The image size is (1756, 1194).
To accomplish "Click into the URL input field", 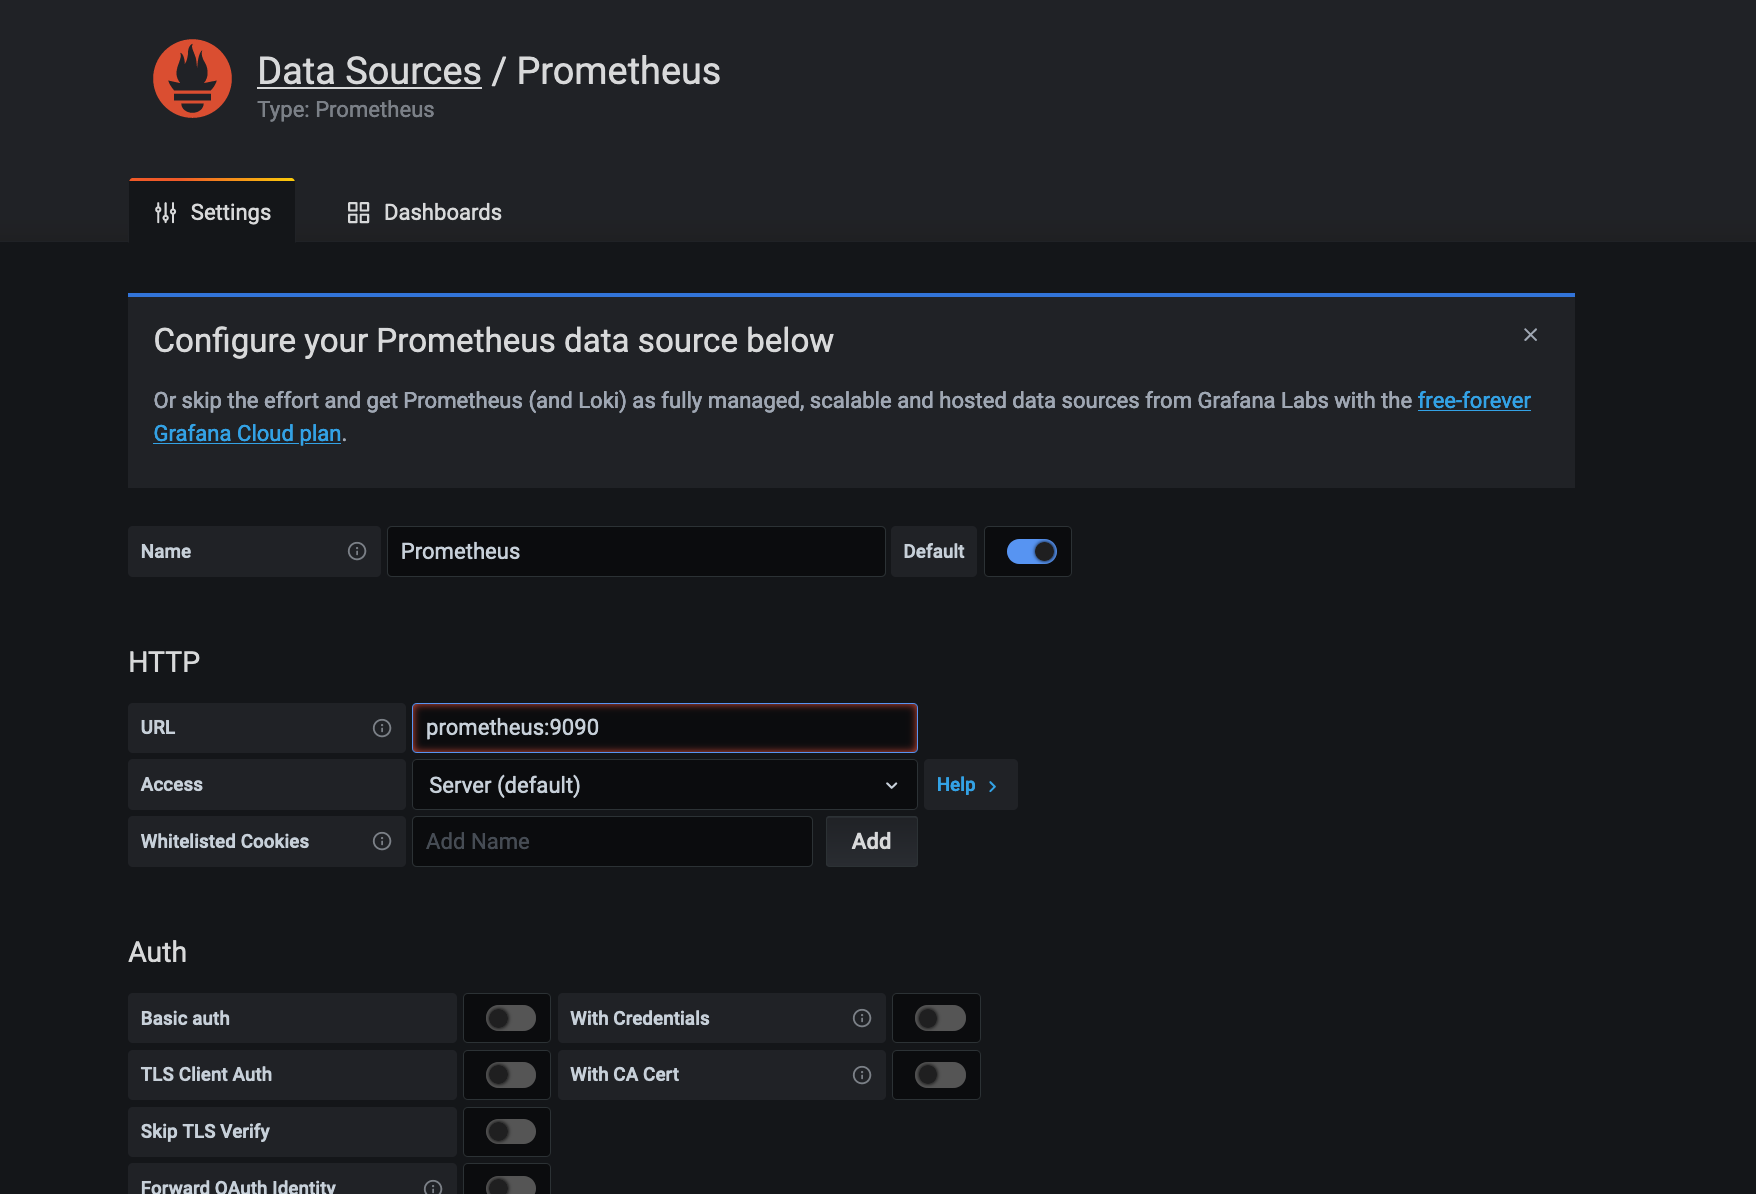I will (x=664, y=728).
